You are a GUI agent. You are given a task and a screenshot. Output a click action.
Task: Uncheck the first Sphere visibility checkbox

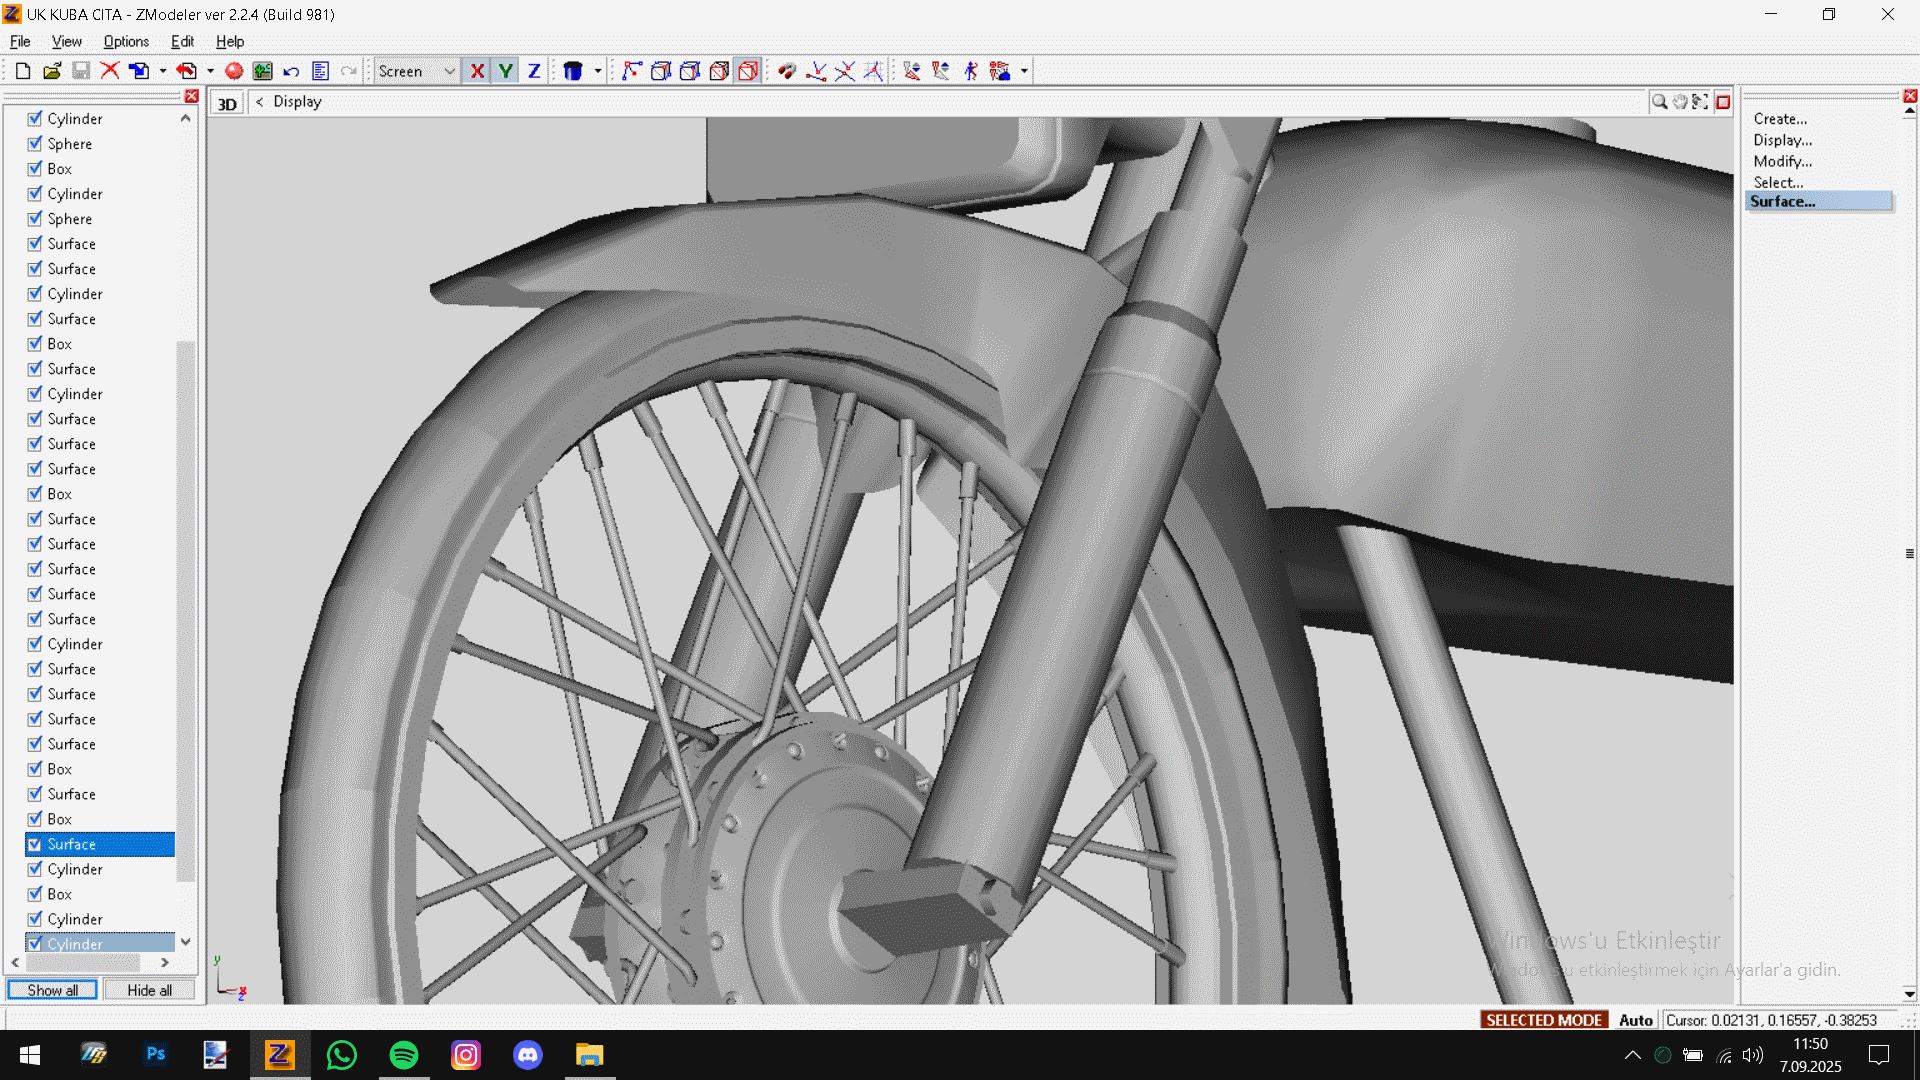tap(35, 144)
